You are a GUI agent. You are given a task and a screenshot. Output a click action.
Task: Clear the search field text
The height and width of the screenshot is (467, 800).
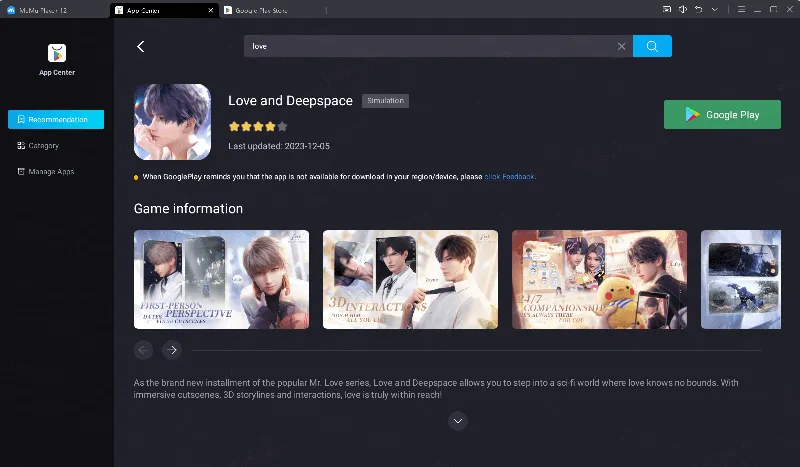[x=621, y=46]
